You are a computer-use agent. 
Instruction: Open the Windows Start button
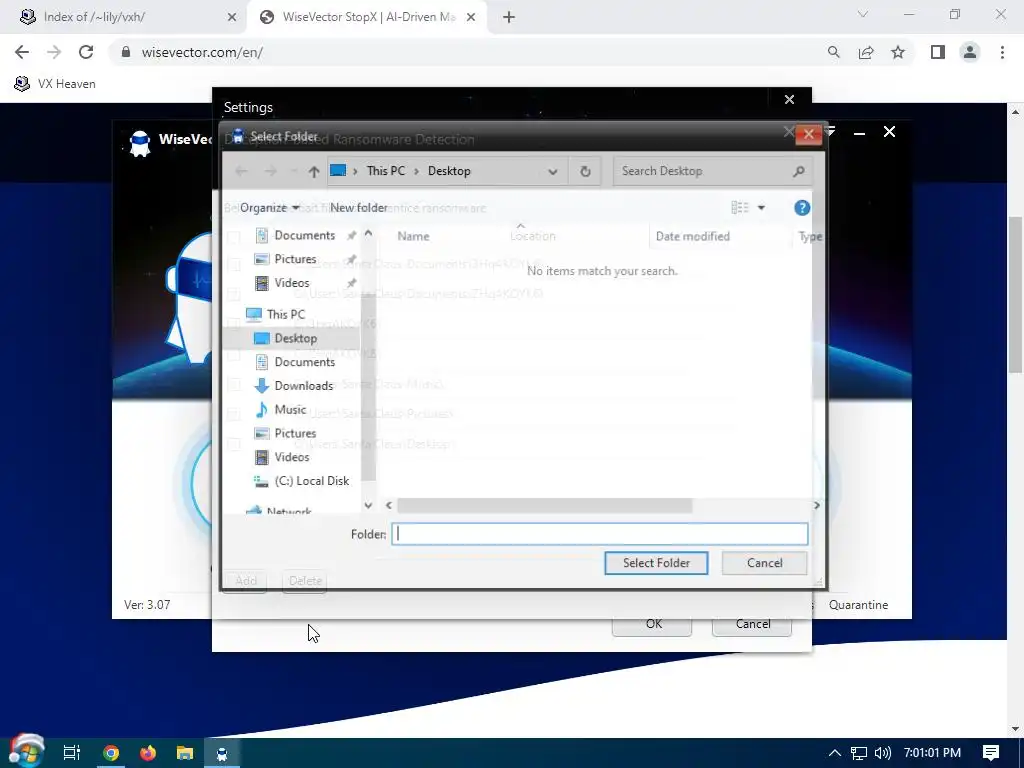[x=26, y=751]
